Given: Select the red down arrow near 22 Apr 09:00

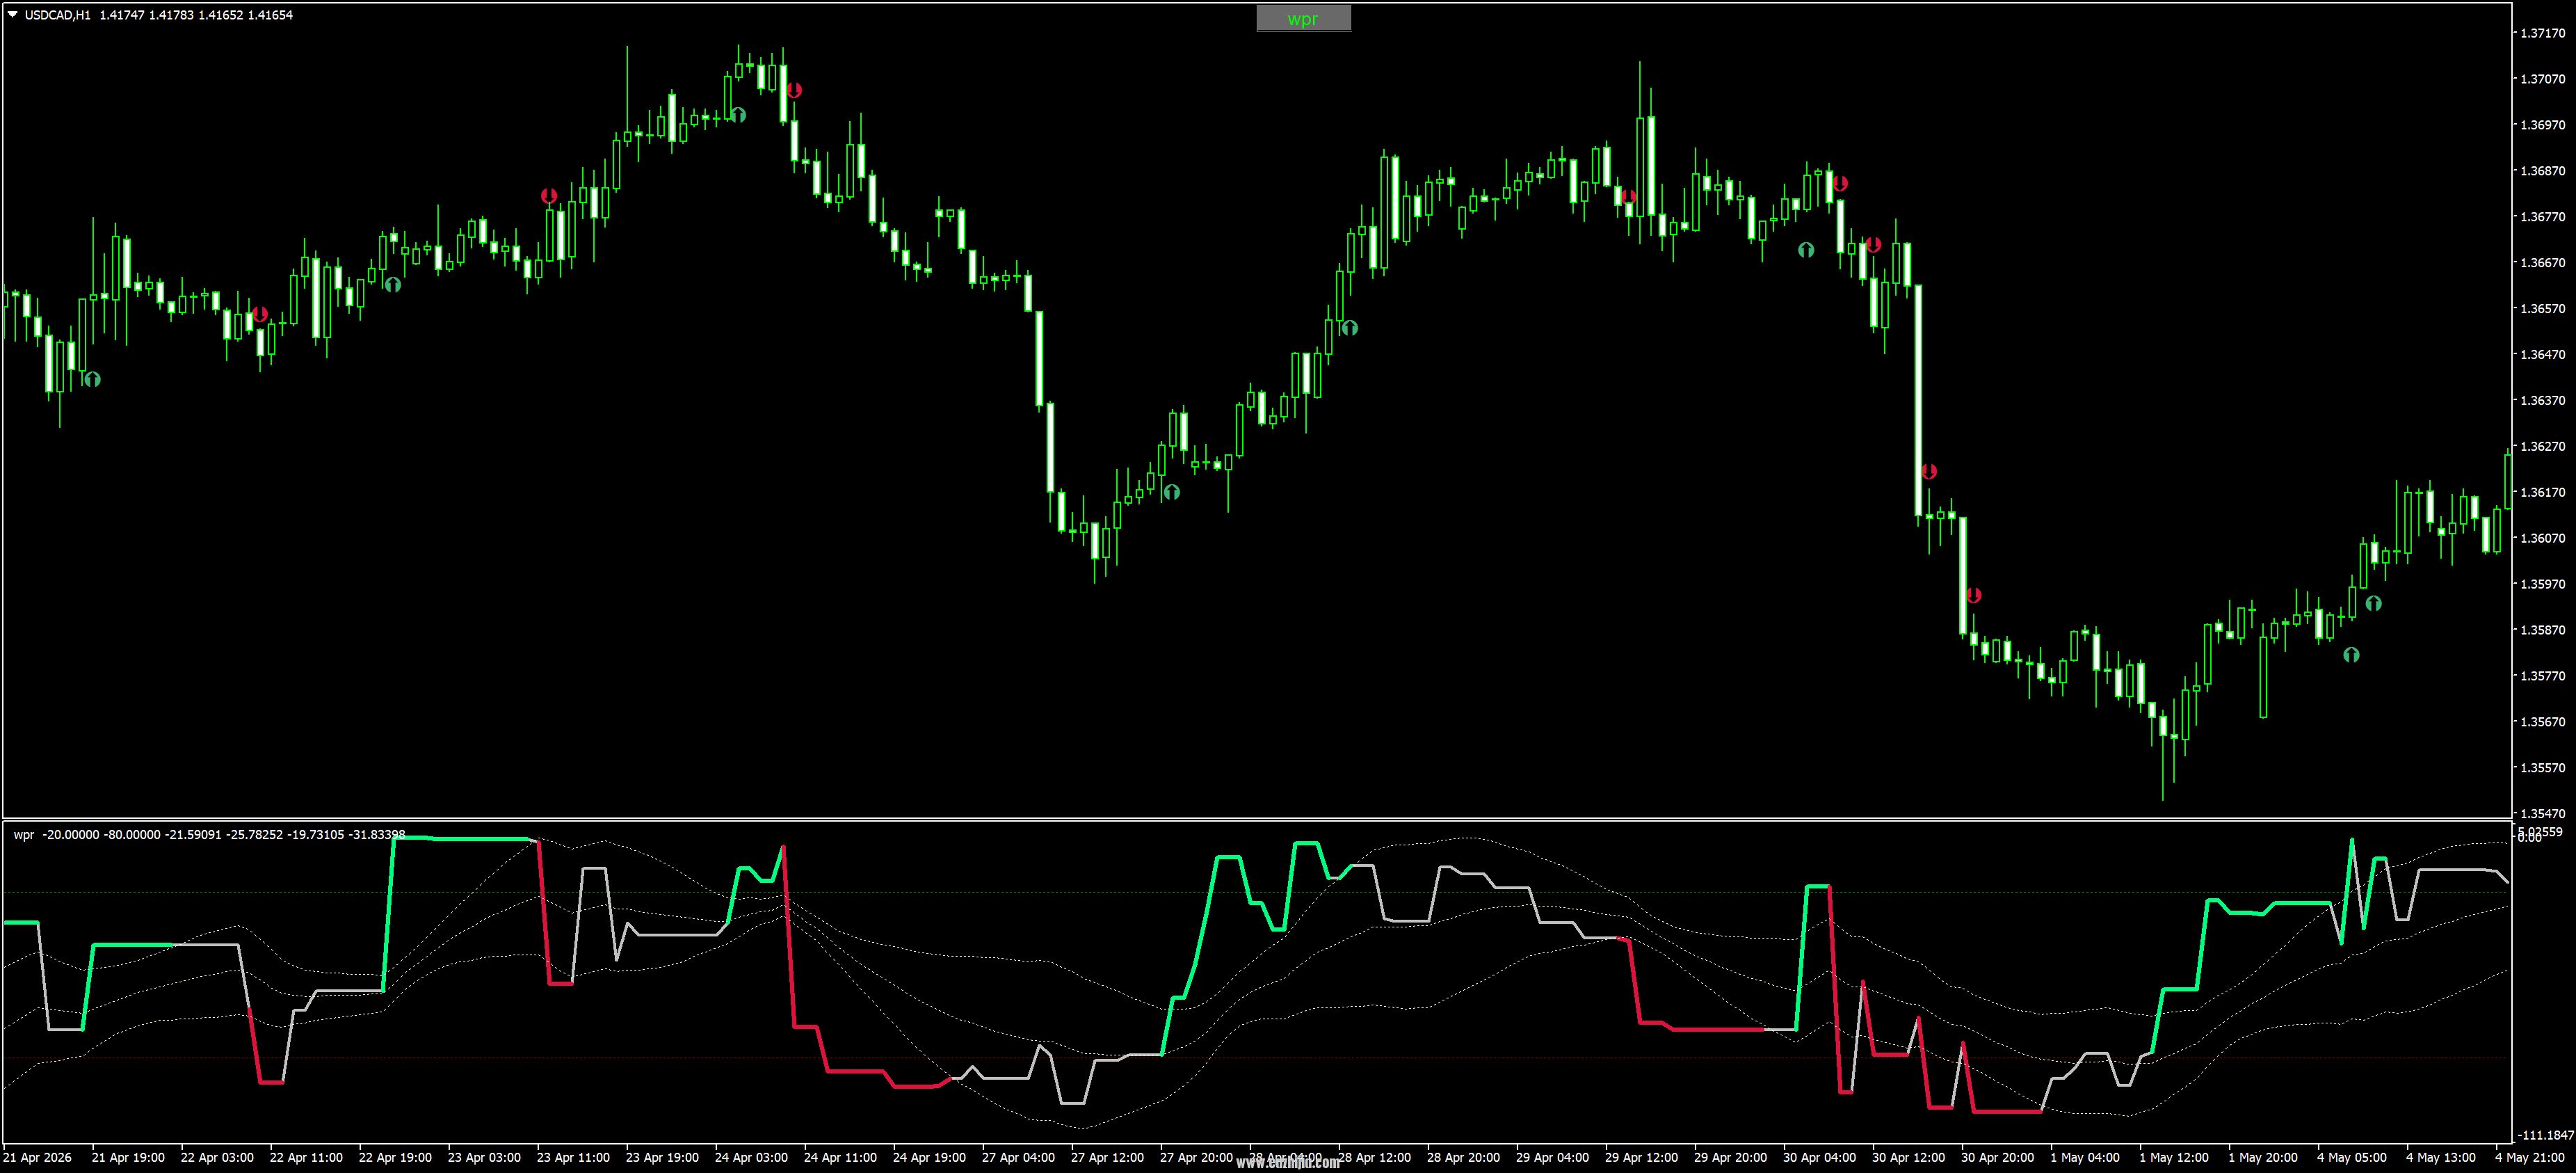Looking at the screenshot, I should click(x=260, y=314).
